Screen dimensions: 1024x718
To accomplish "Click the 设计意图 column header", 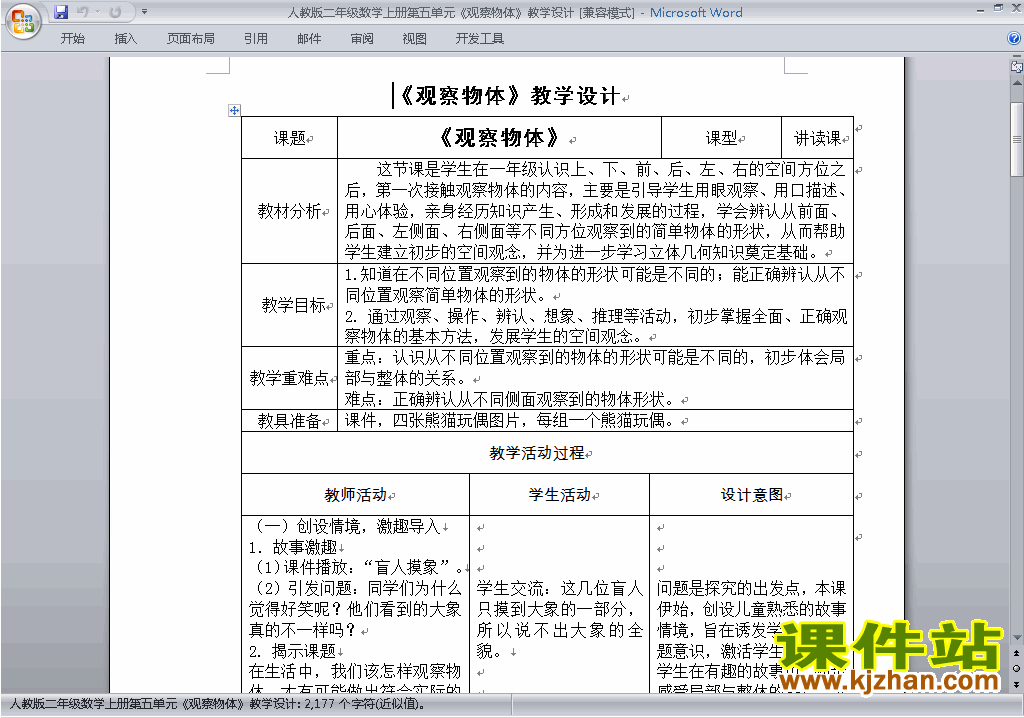I will (752, 495).
